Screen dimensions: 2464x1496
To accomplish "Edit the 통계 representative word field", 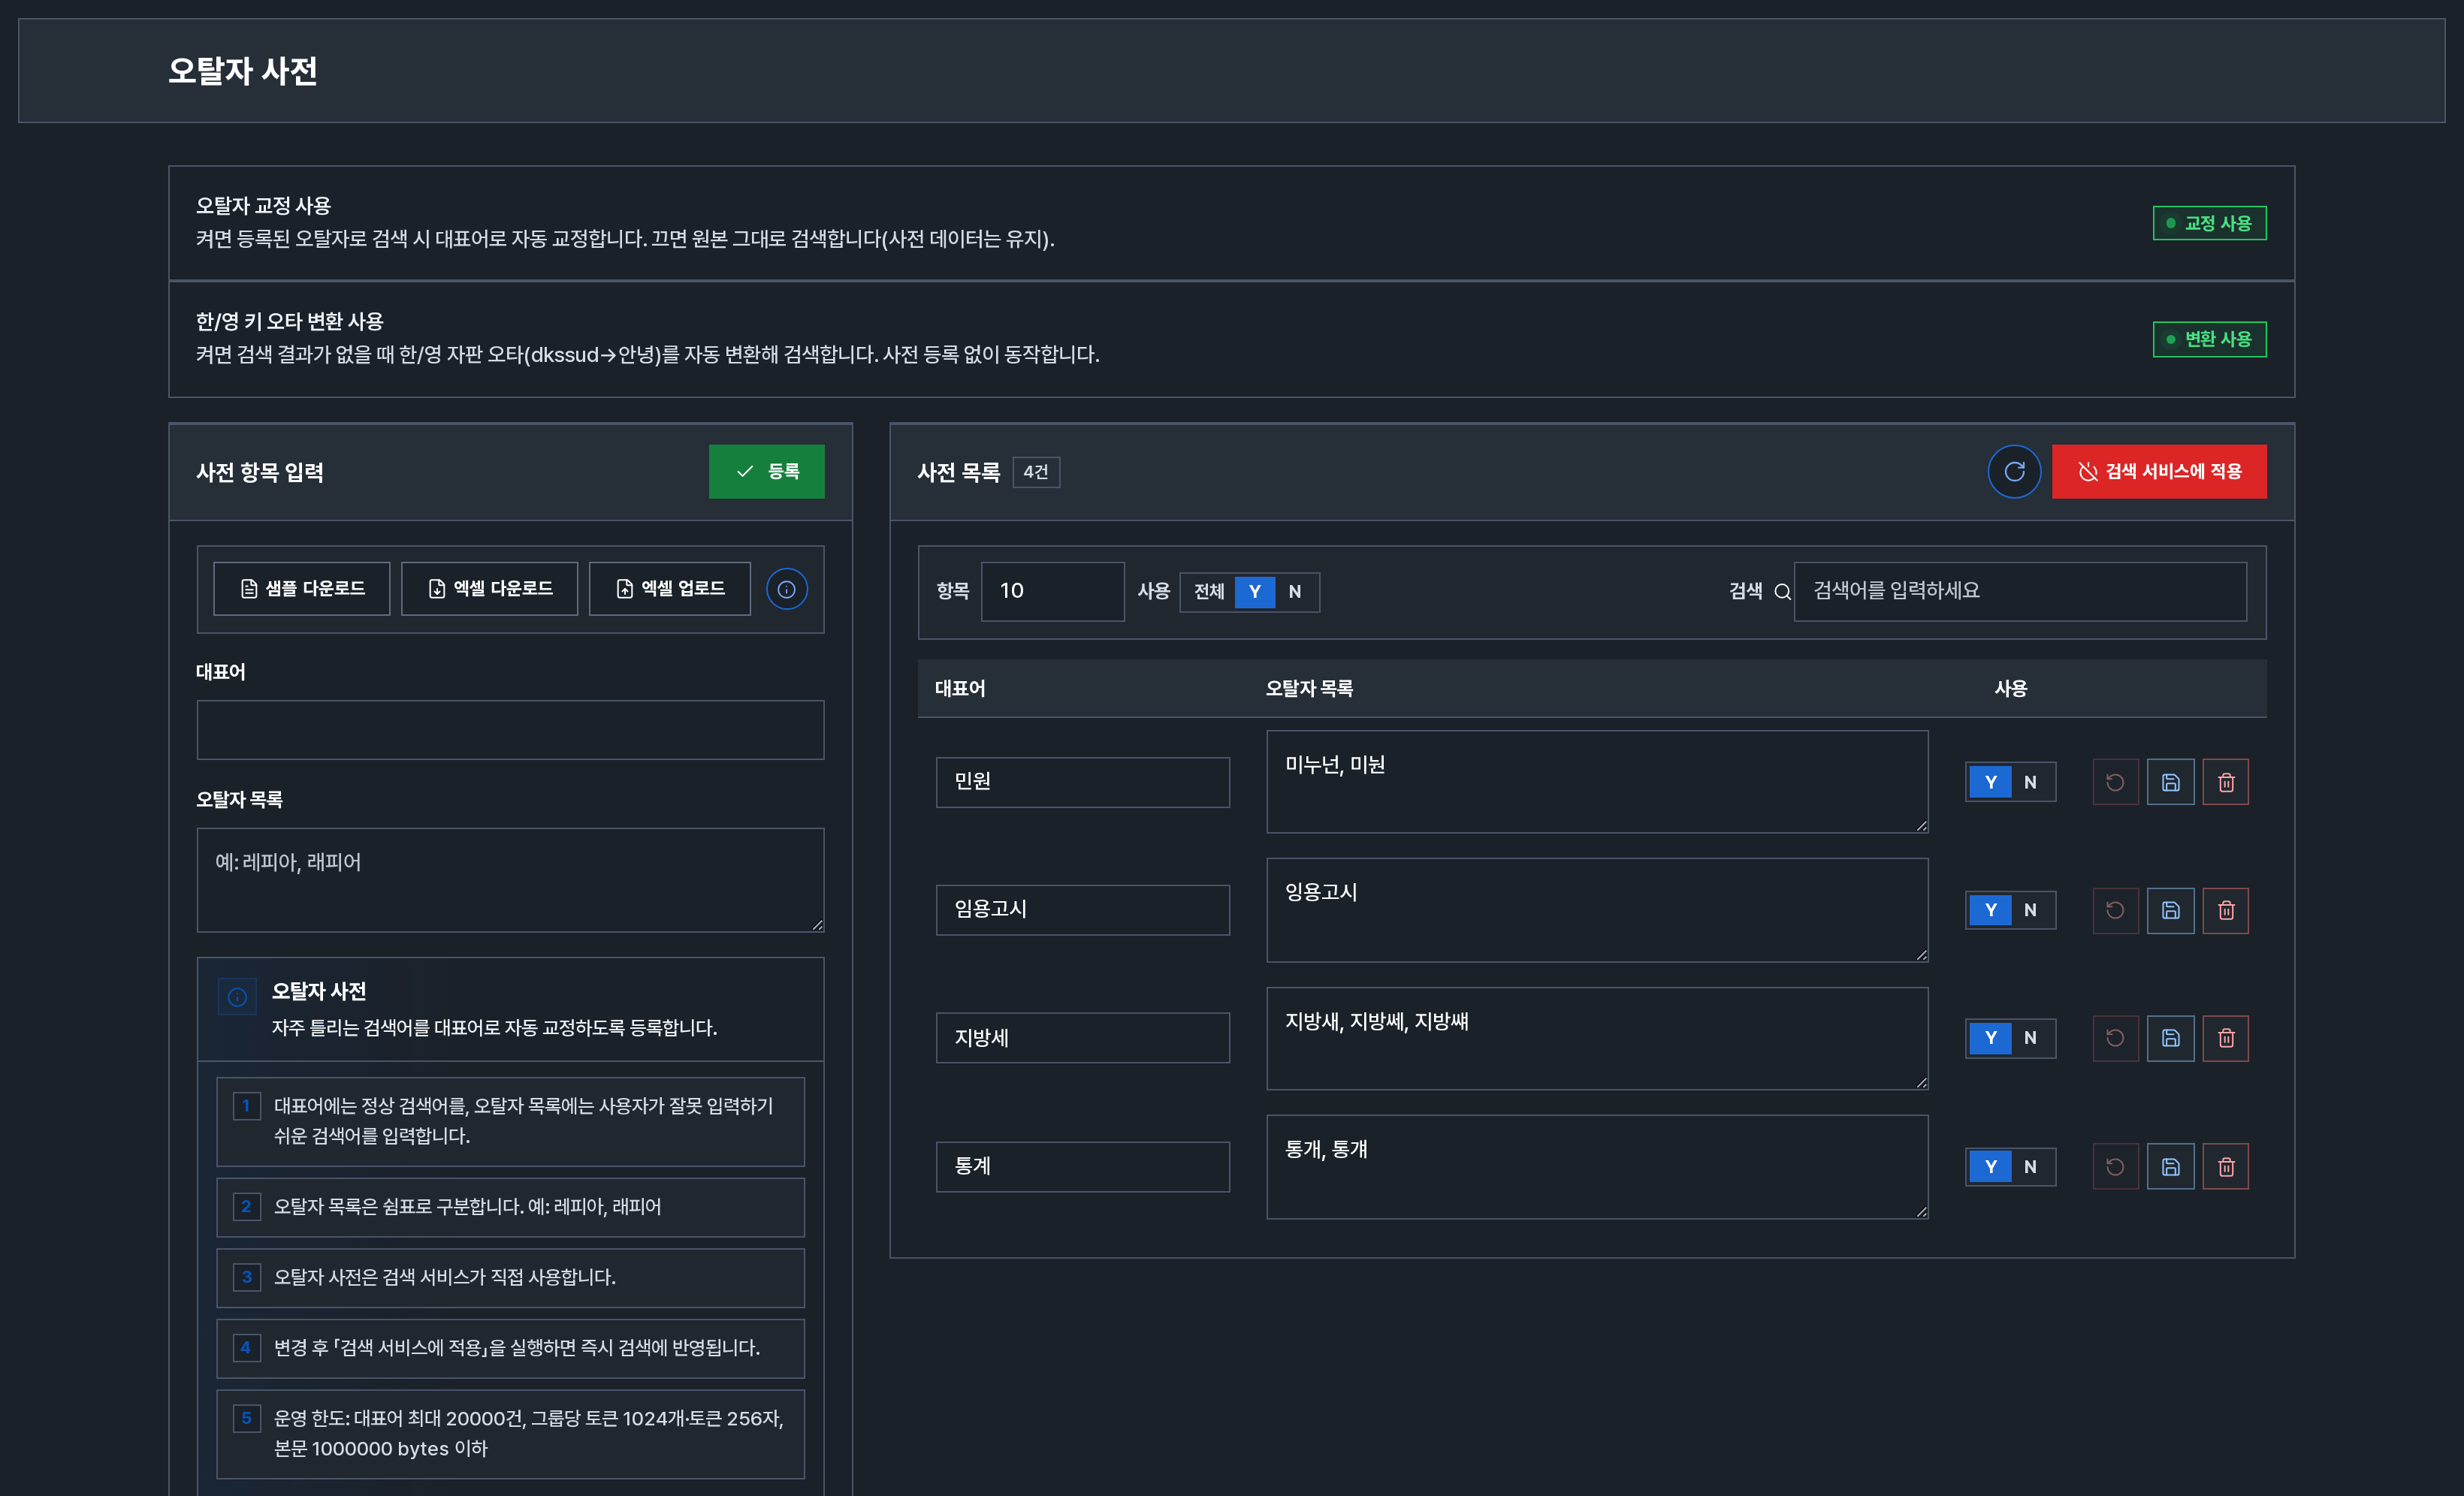I will point(1082,1166).
